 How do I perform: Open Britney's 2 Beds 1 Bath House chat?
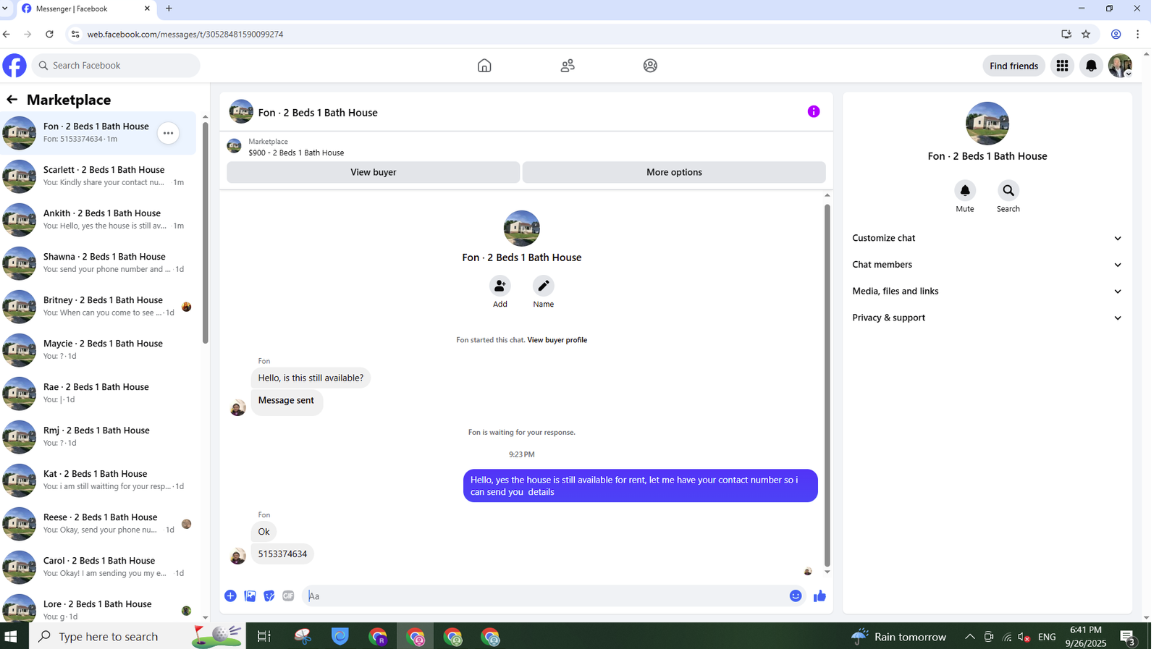tap(99, 306)
